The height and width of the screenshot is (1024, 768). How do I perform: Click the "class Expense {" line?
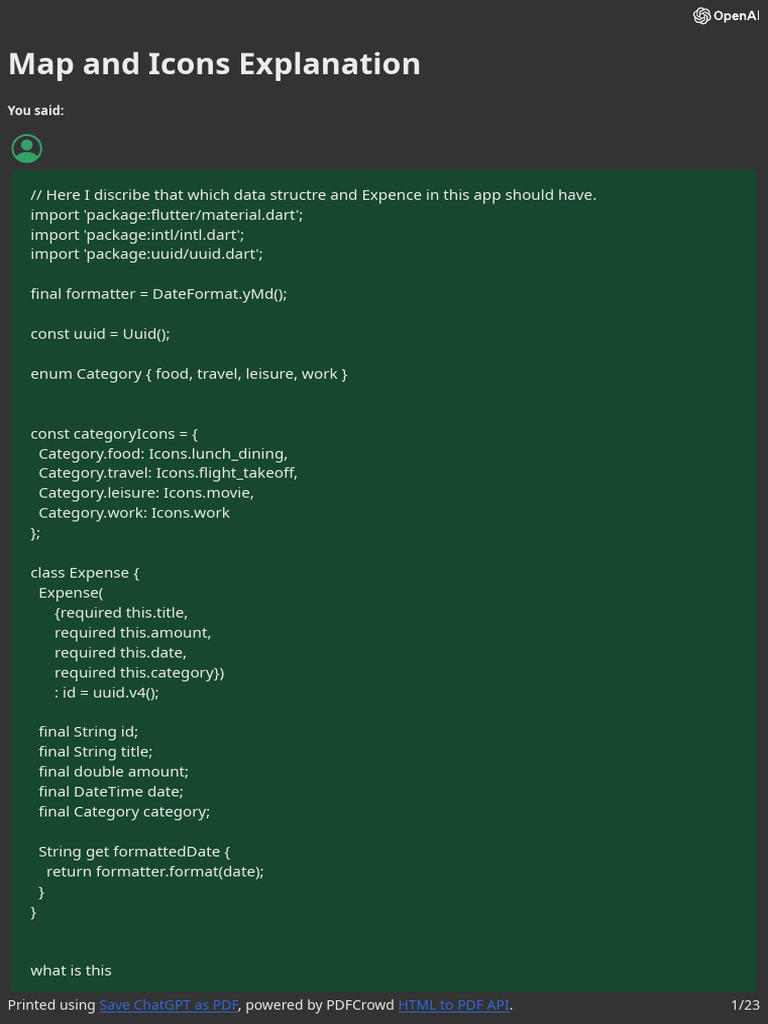(x=85, y=572)
